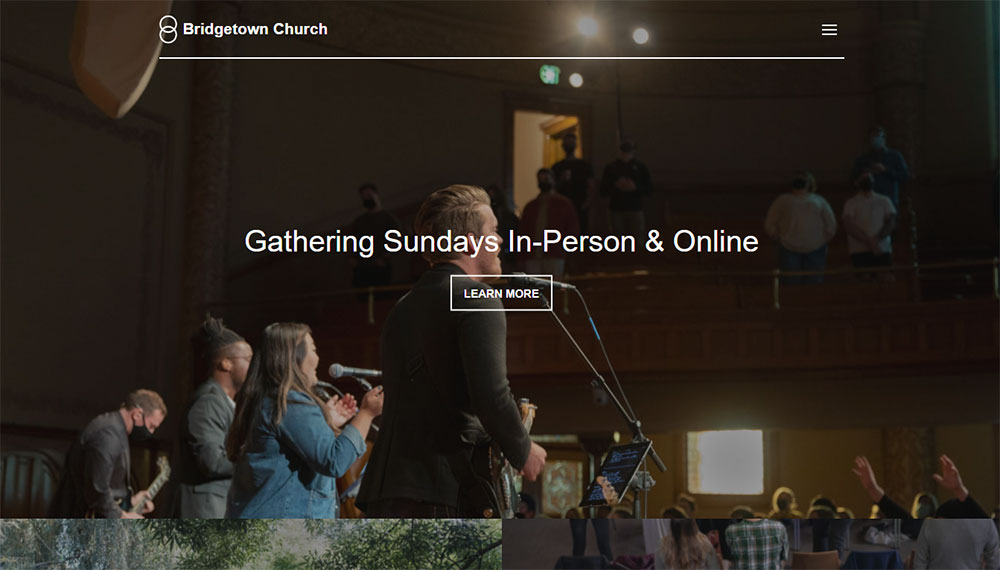Click the two people in white shirts on the balcony
The image size is (1000, 570).
click(830, 221)
